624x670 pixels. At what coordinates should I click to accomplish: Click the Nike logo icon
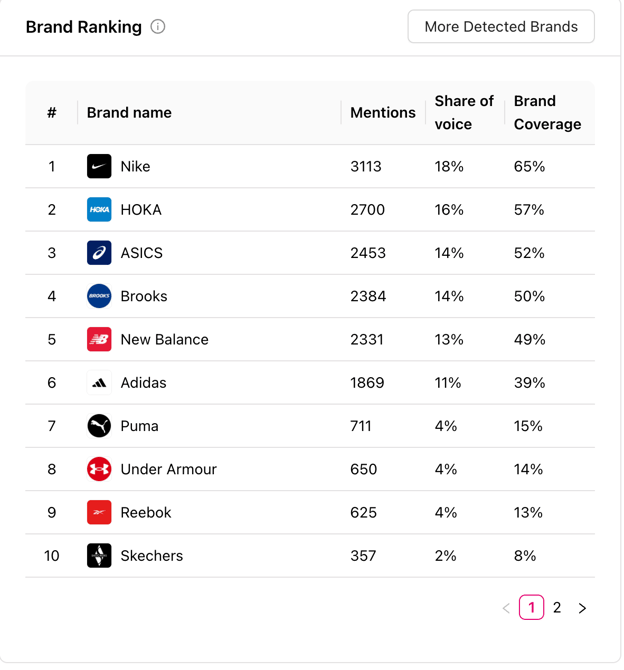pos(99,166)
